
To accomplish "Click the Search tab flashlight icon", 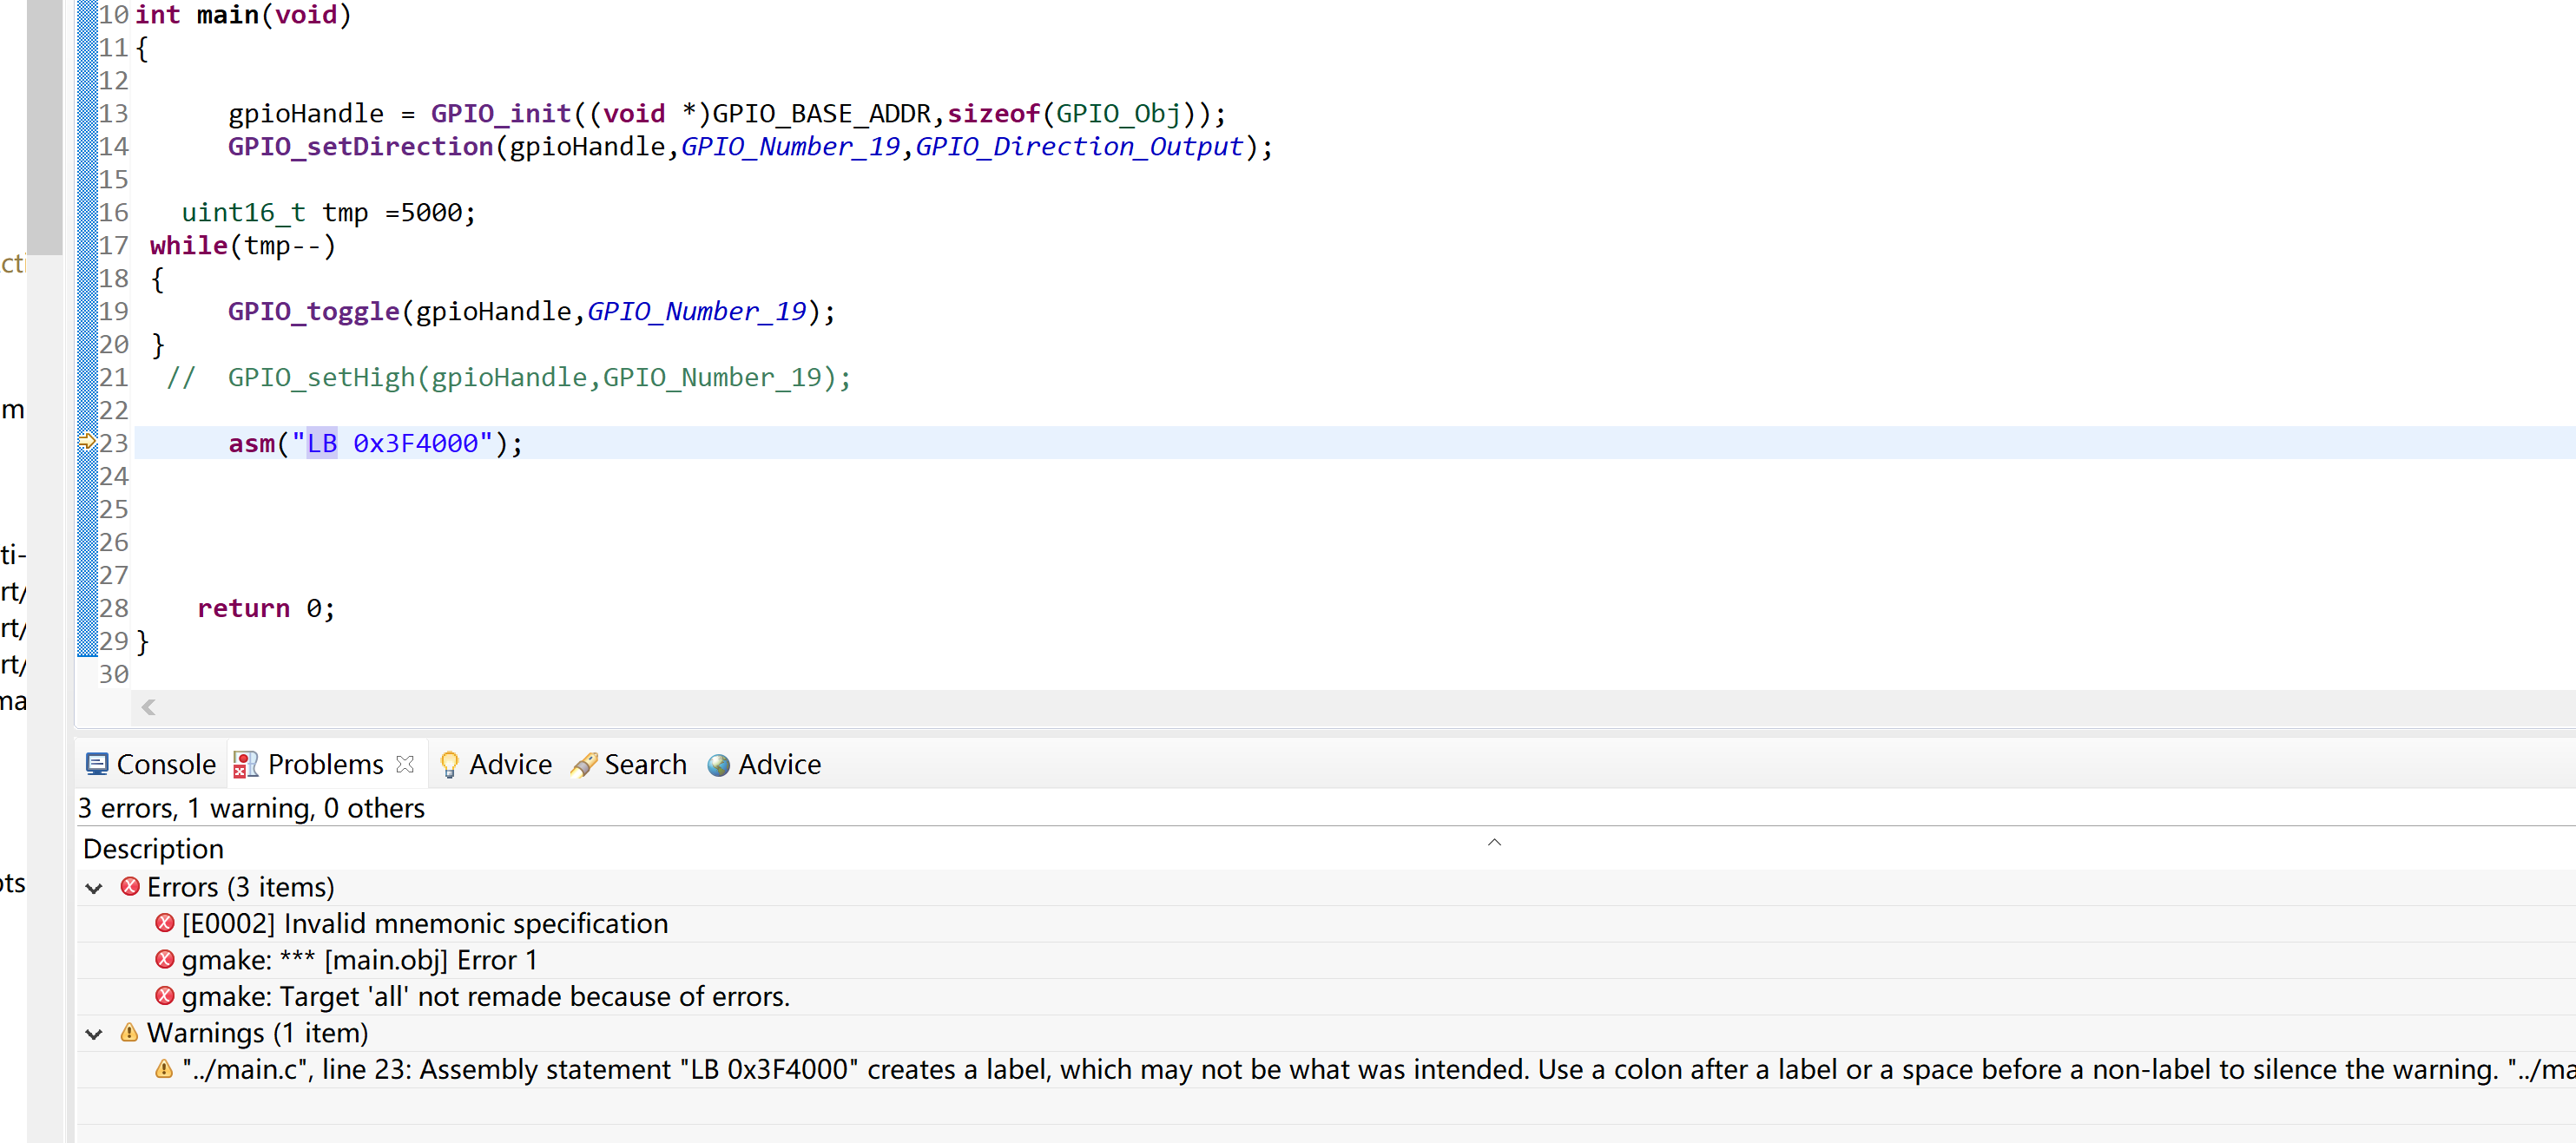I will pos(584,765).
